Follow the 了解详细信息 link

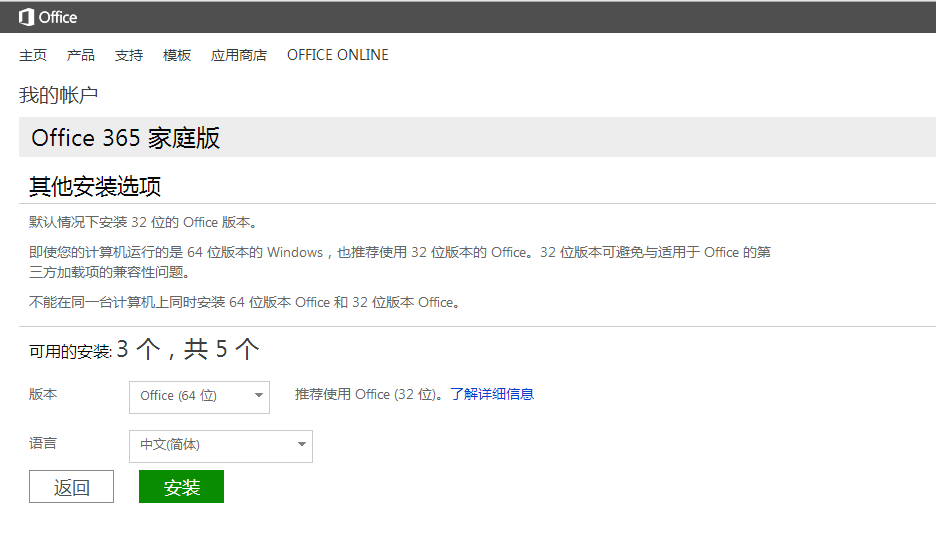point(492,394)
